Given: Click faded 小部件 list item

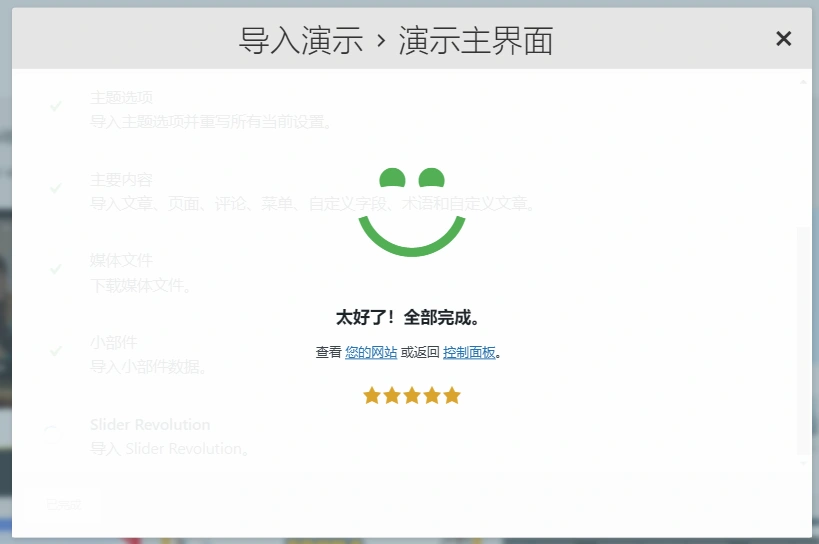Looking at the screenshot, I should tap(148, 354).
